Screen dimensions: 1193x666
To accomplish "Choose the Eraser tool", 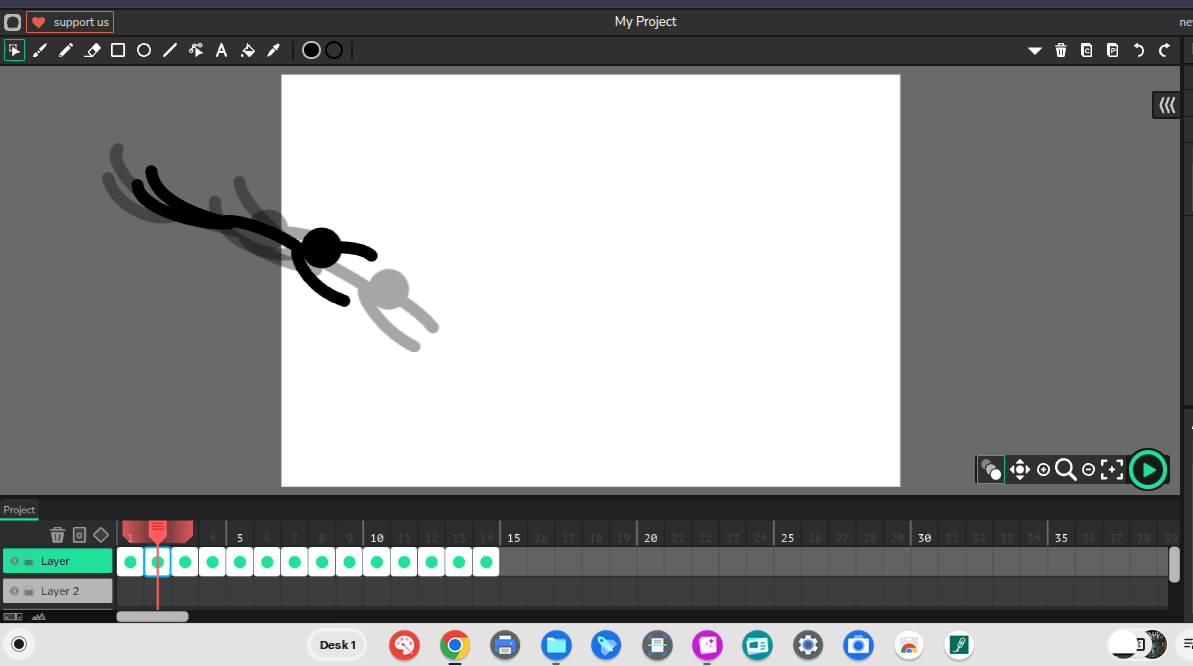I will [x=92, y=50].
